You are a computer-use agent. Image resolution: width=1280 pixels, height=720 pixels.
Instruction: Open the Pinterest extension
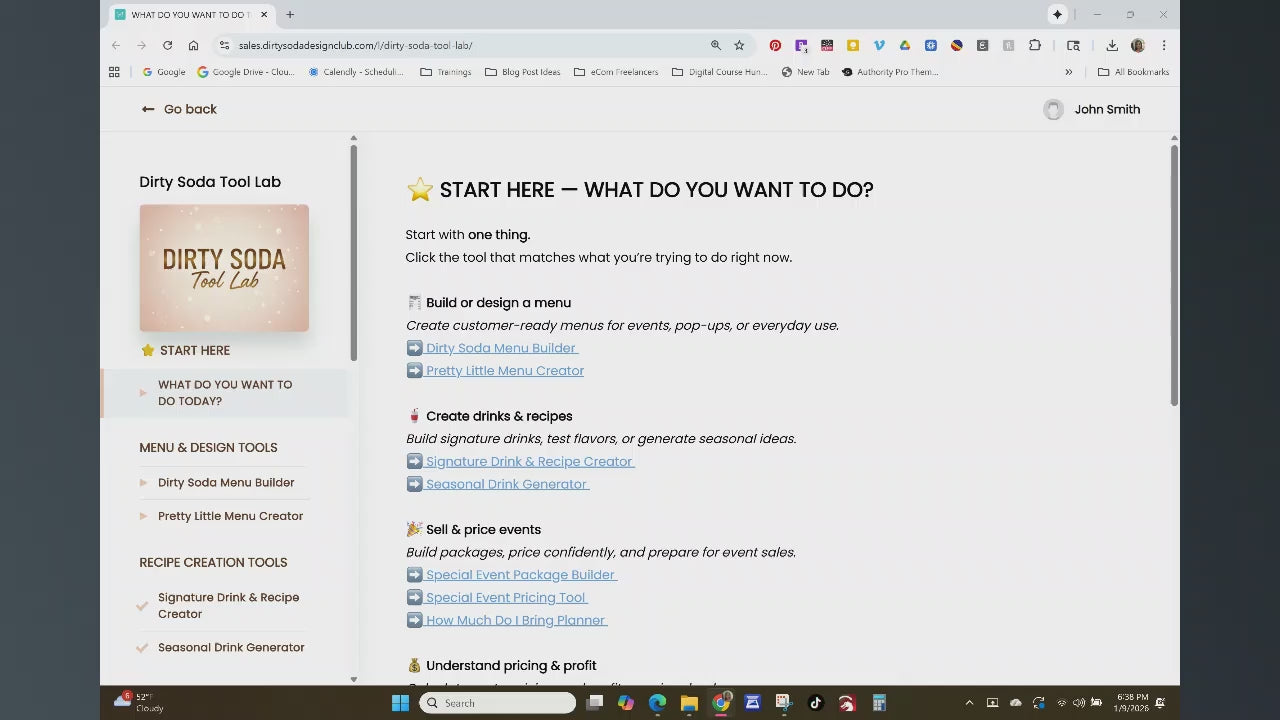pyautogui.click(x=775, y=45)
